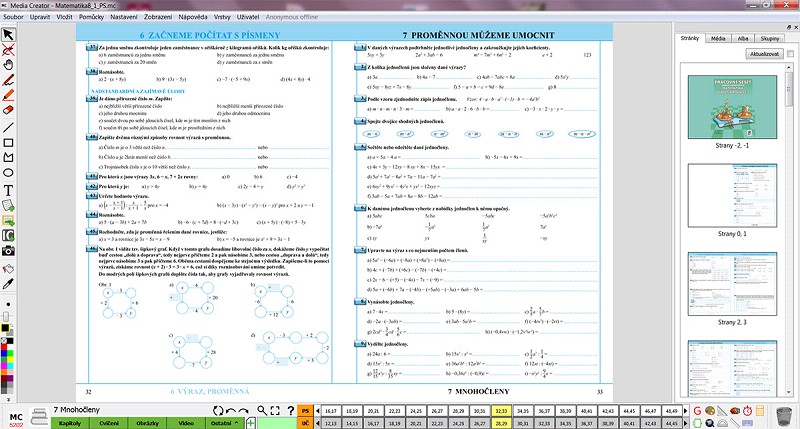
Task: Click the green plus add button
Action: (251, 422)
